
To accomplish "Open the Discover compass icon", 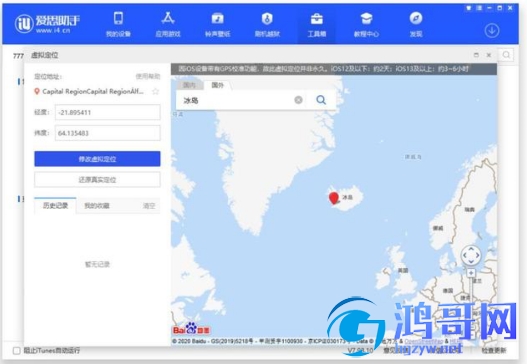I will coord(416,18).
